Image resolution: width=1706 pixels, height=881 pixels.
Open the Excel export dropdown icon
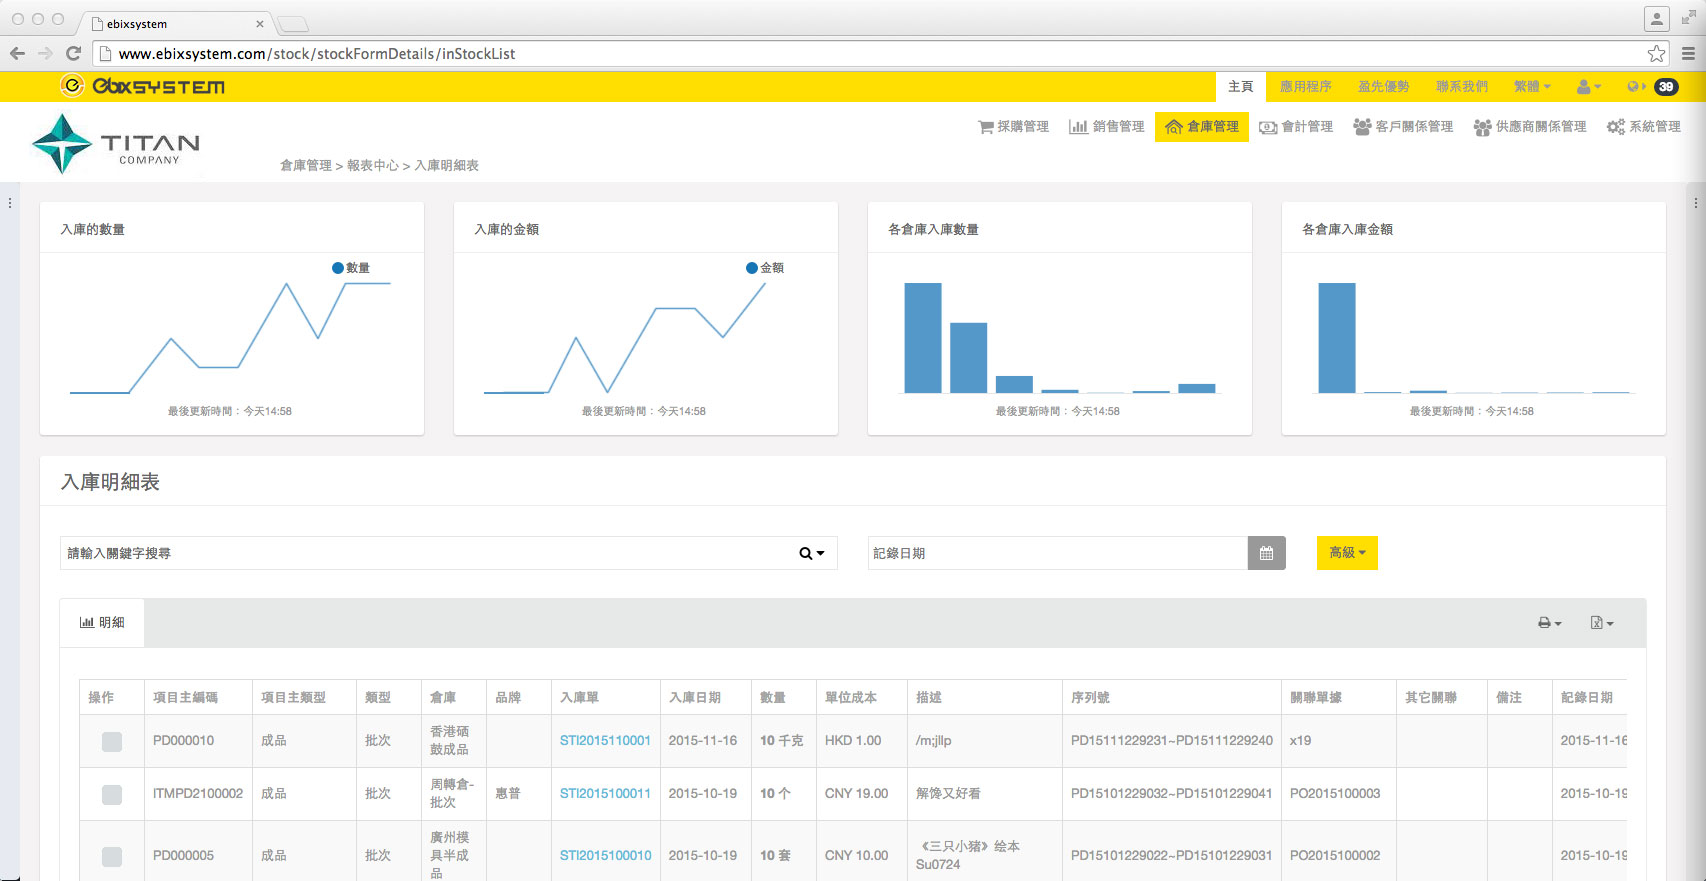tap(1601, 623)
